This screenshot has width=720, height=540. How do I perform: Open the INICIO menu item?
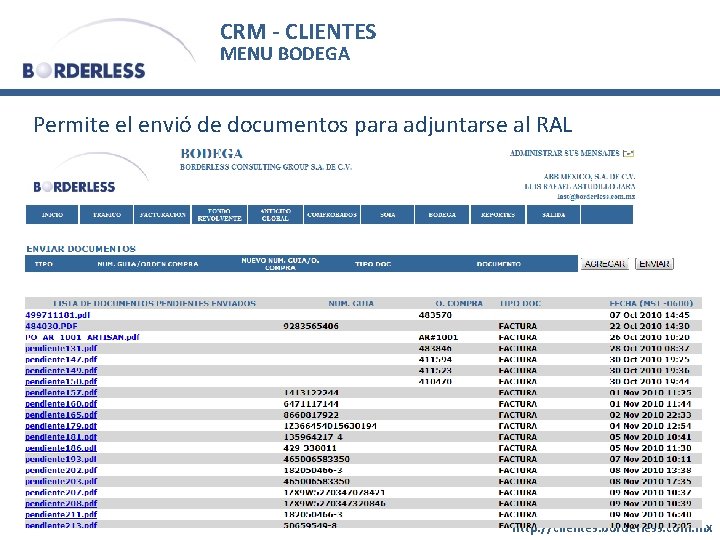(x=52, y=214)
